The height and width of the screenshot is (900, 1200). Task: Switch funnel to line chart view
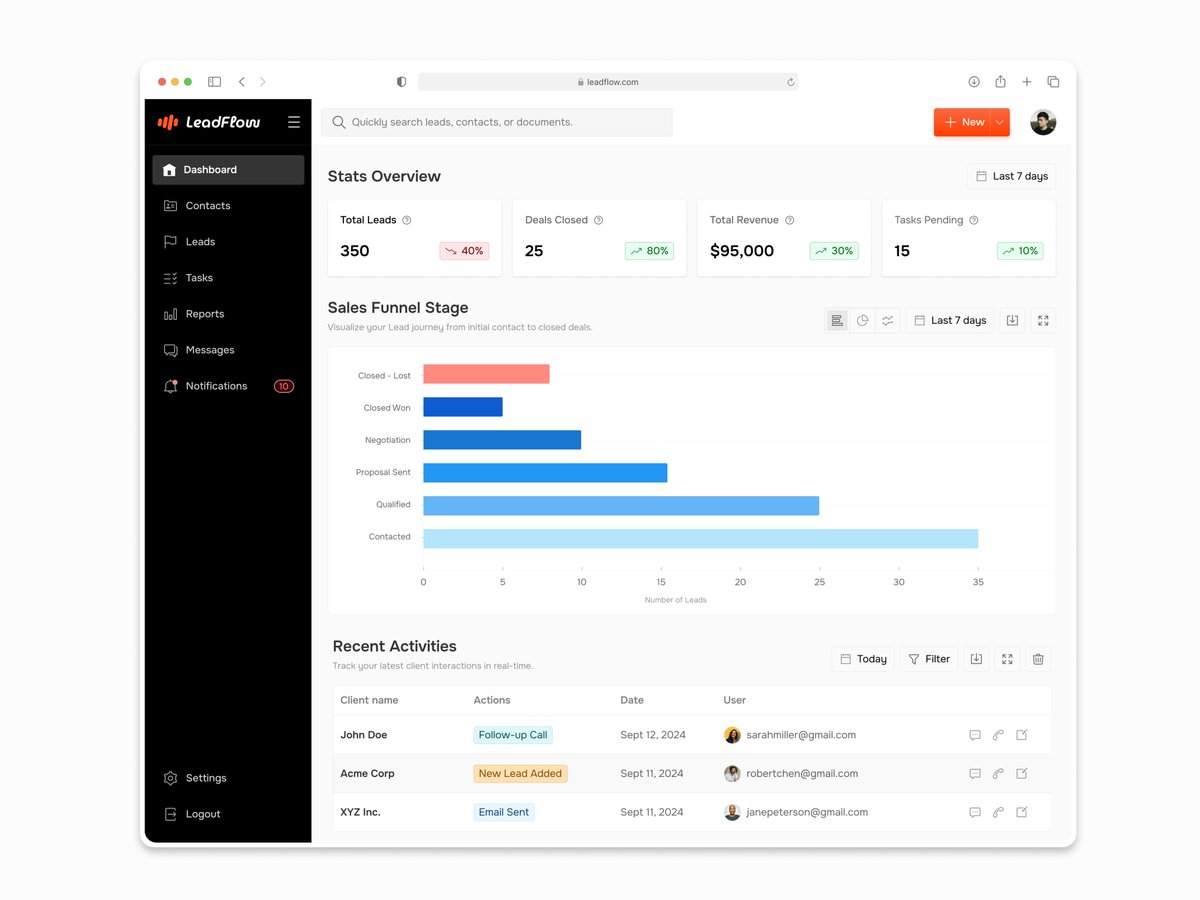point(887,320)
